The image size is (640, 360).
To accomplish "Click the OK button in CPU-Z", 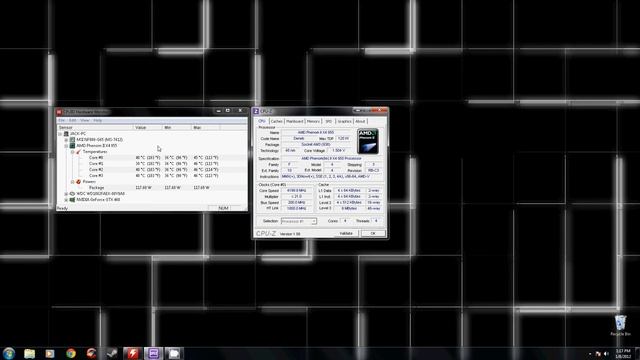I will pyautogui.click(x=373, y=233).
